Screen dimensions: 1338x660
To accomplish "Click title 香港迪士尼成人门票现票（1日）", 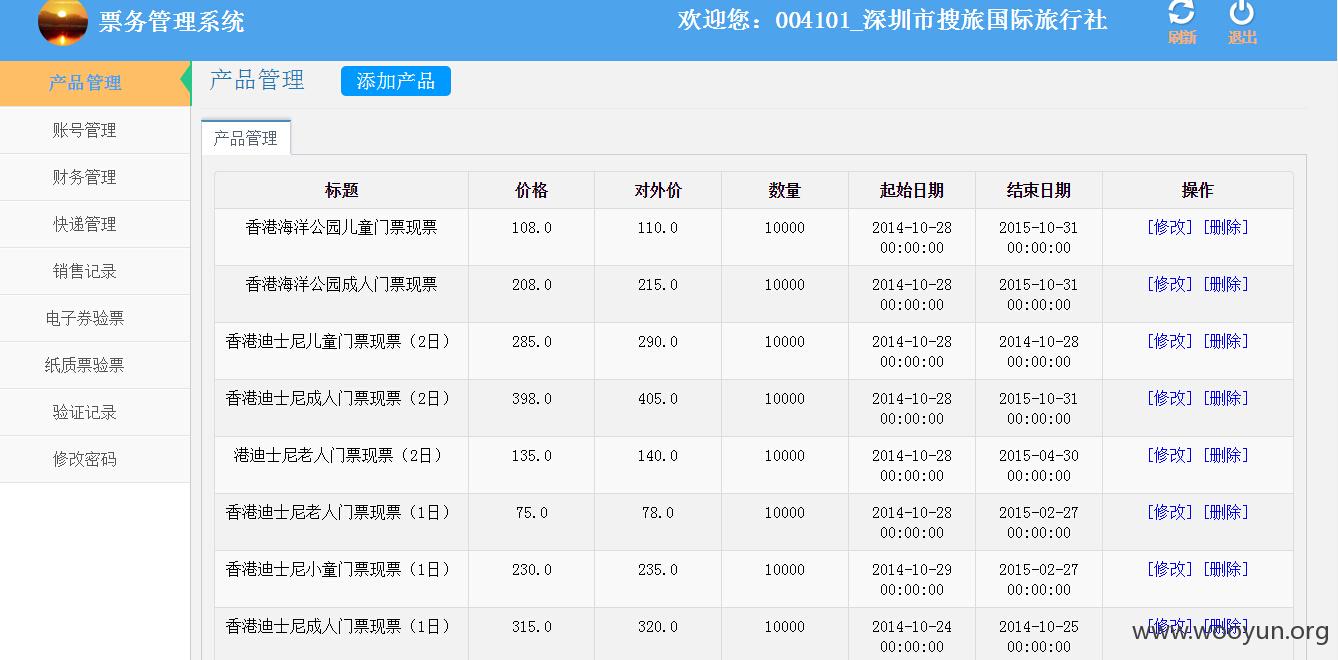I will [x=342, y=626].
